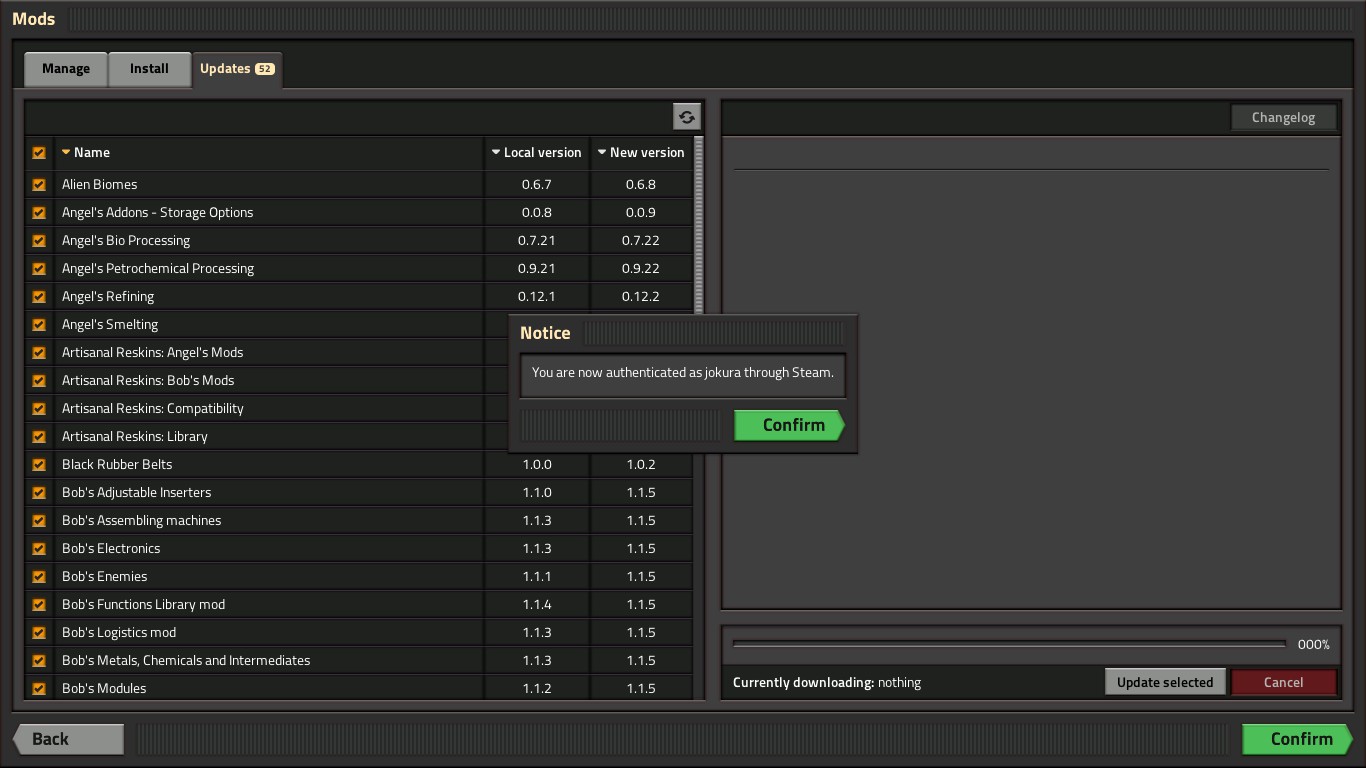Viewport: 1366px width, 768px height.
Task: Sort by New version column
Action: [641, 153]
